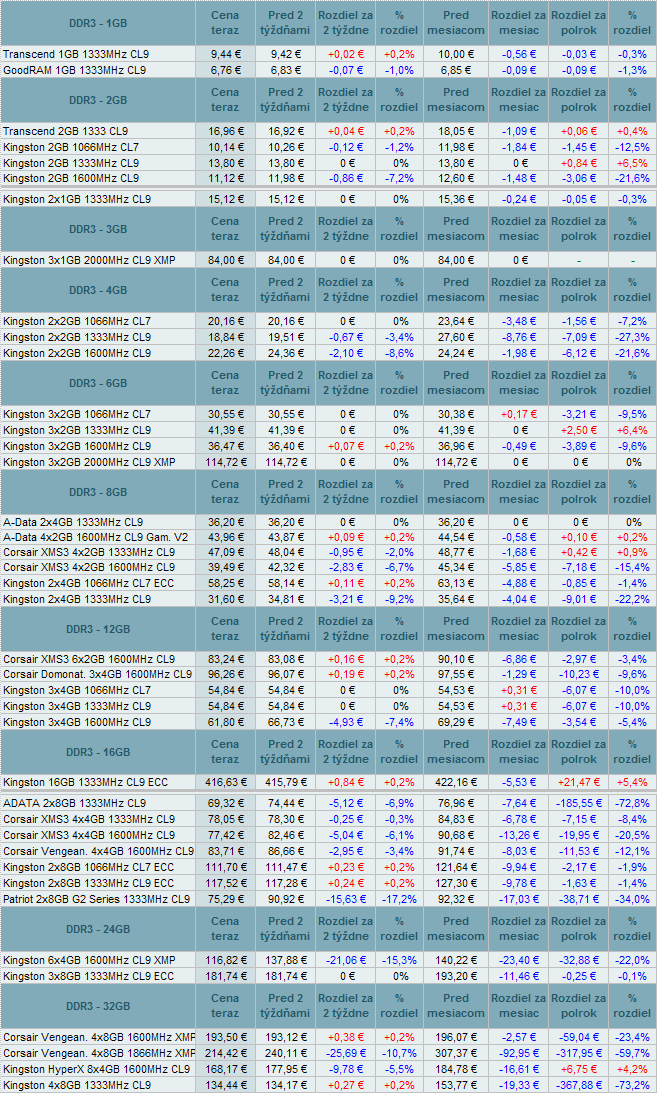This screenshot has width=657, height=1093.
Task: Click the DDR3 - 6GB section header
Action: point(98,383)
